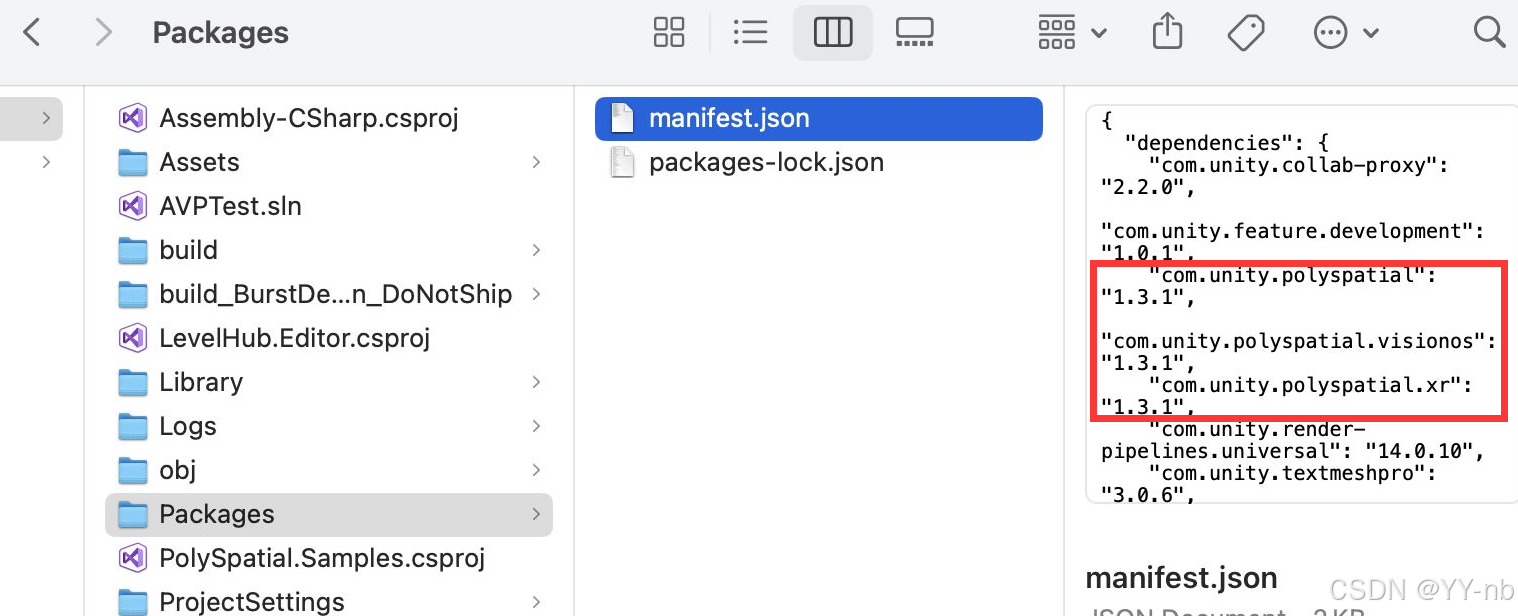The image size is (1518, 616).
Task: Click the ProjectSettings folder icon
Action: (x=133, y=602)
